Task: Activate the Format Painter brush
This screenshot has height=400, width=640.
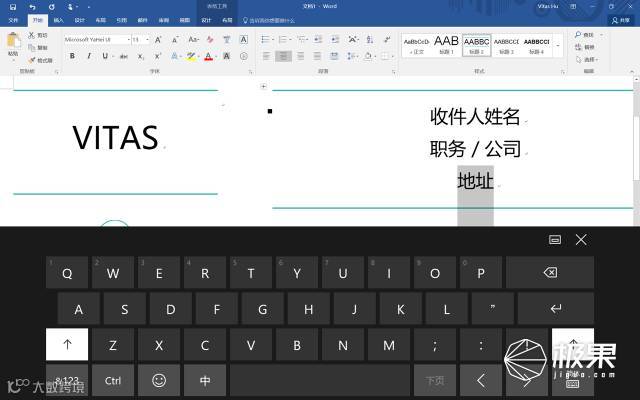Action: tap(40, 60)
